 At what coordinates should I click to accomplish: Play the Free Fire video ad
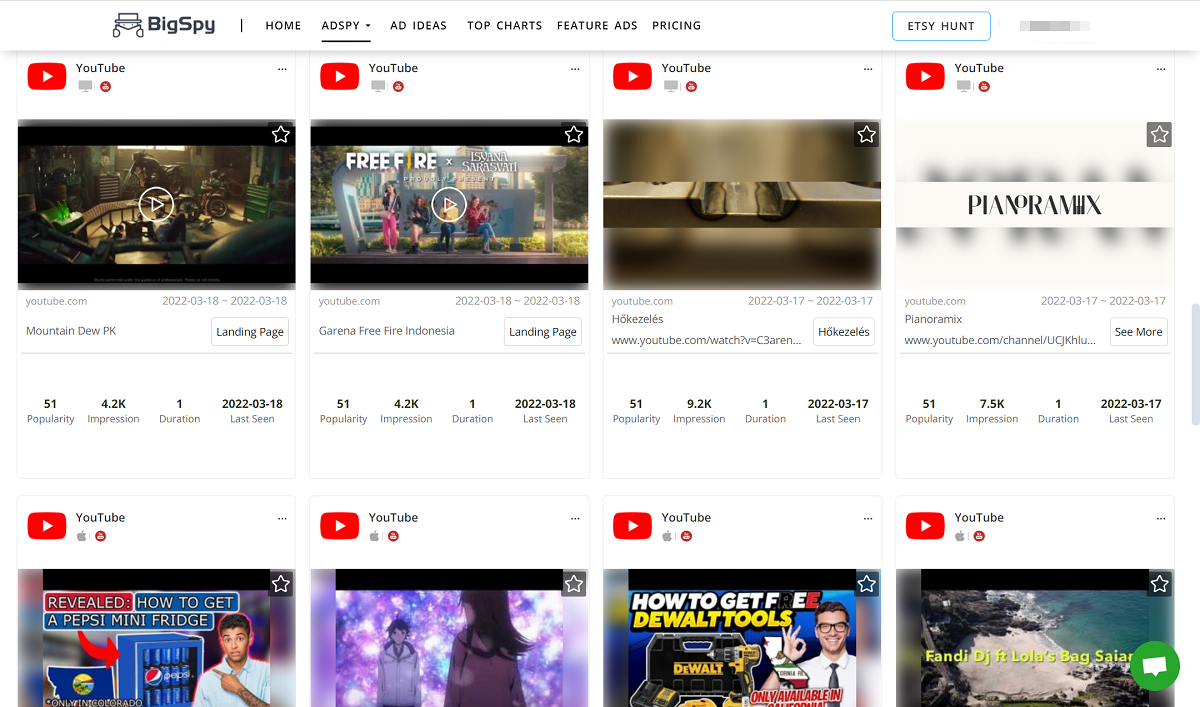coord(449,205)
